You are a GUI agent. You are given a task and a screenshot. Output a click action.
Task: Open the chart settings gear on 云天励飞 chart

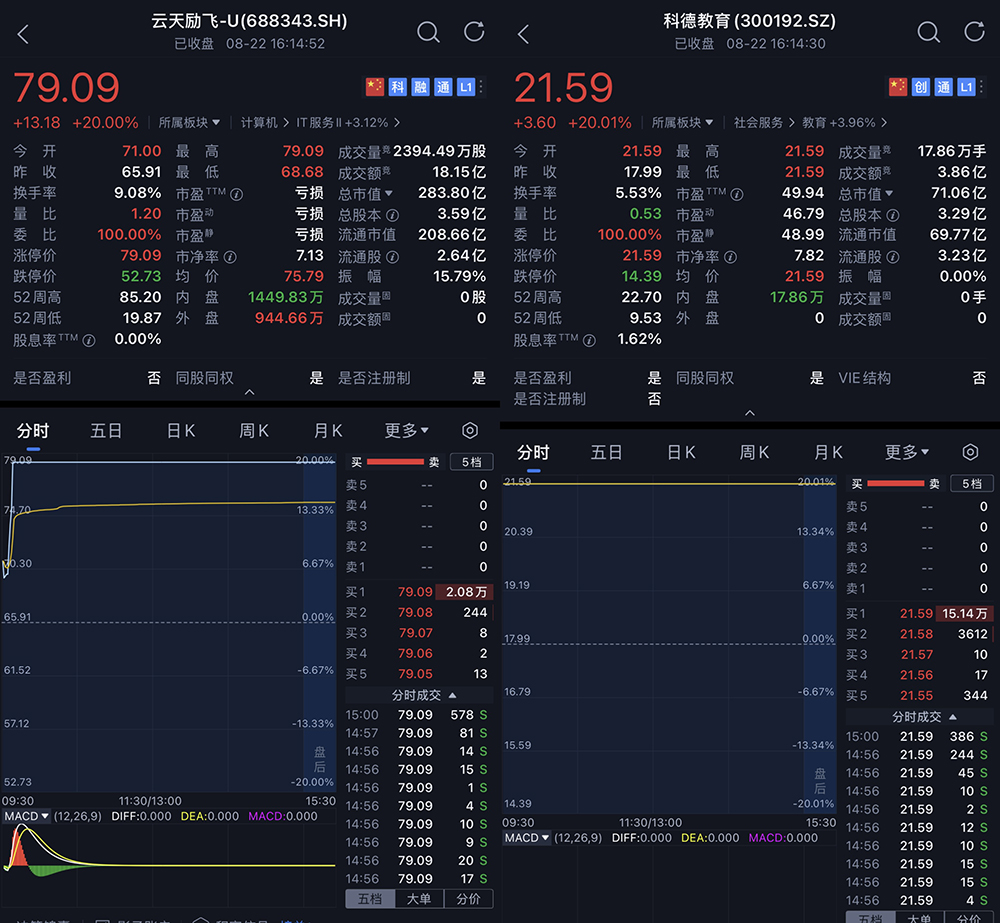(x=469, y=430)
